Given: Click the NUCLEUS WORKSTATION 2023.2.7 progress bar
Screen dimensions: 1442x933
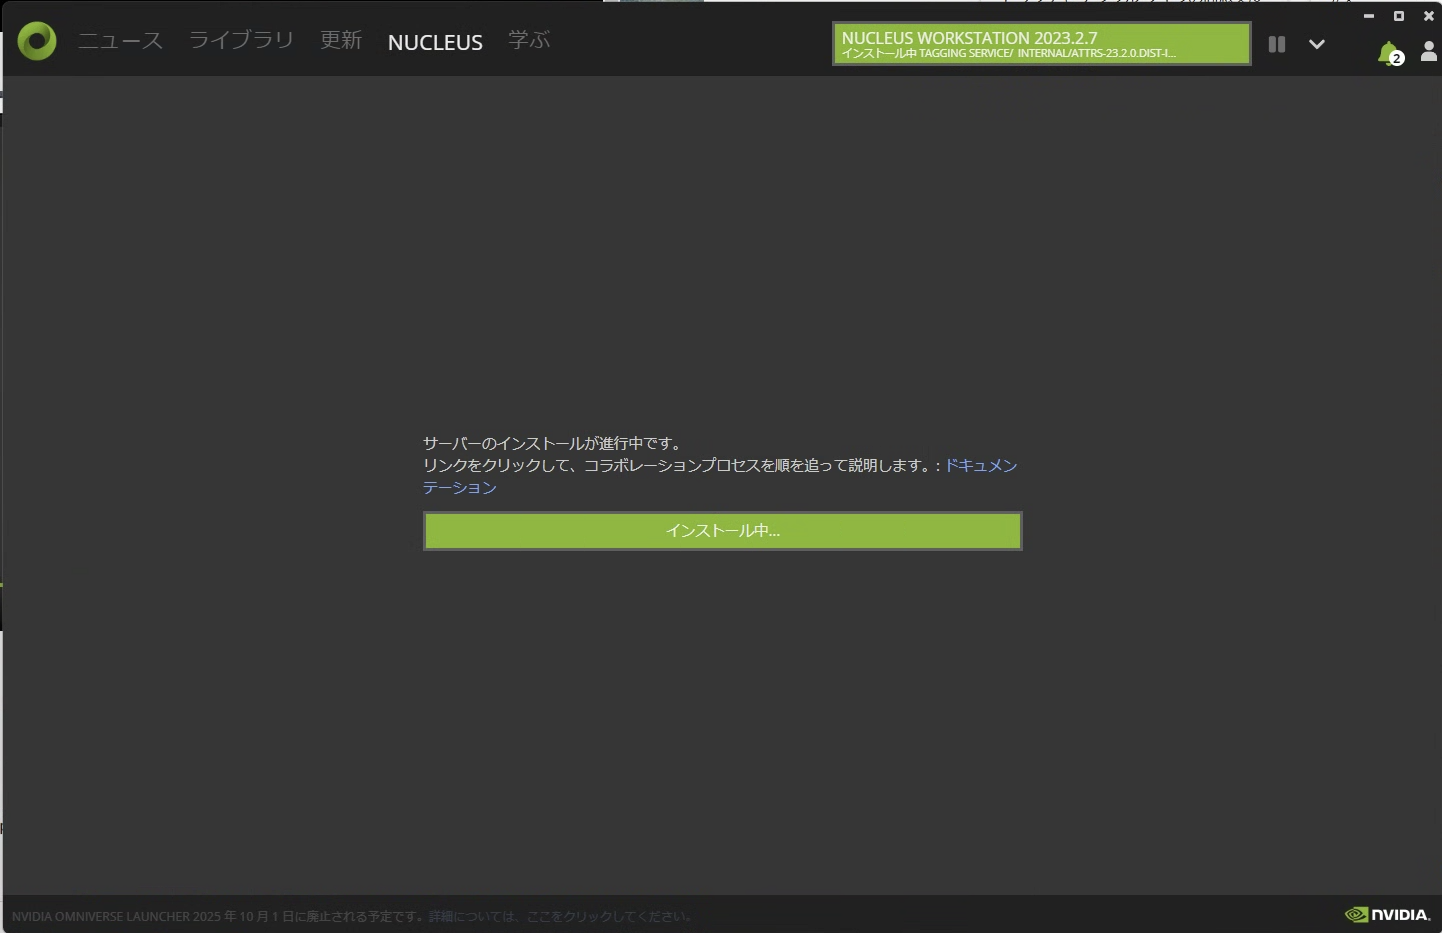Looking at the screenshot, I should 1041,44.
